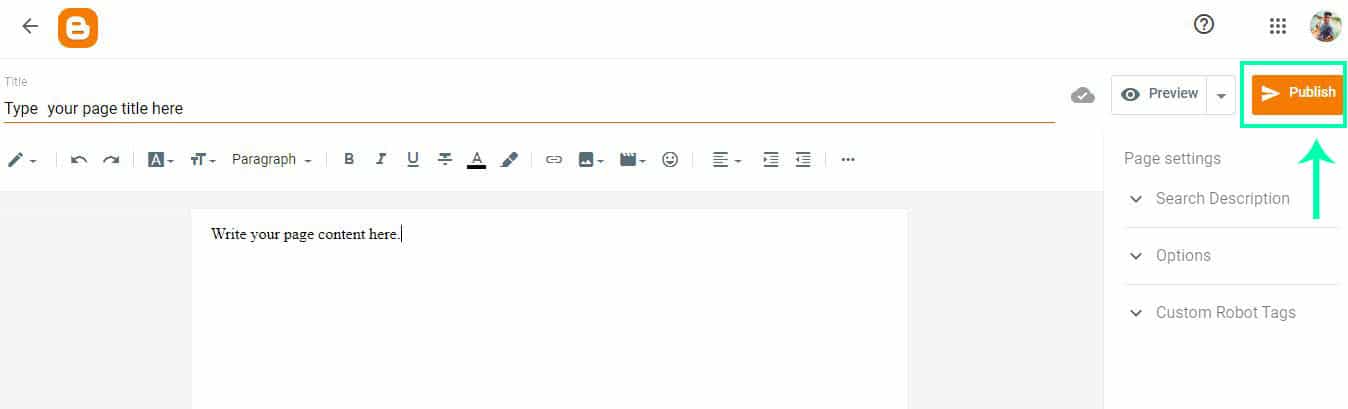Open the Help question mark icon

[x=1204, y=26]
